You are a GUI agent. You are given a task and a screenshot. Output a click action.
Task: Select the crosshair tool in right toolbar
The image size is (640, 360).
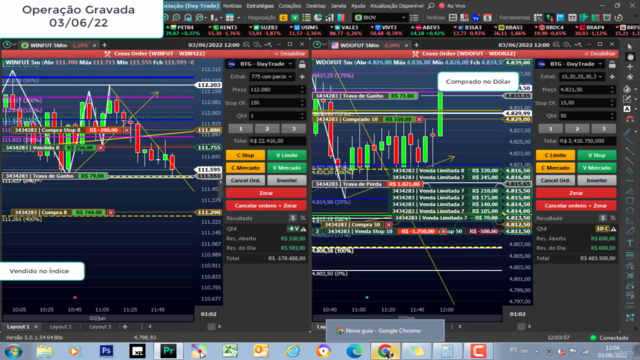[x=630, y=67]
